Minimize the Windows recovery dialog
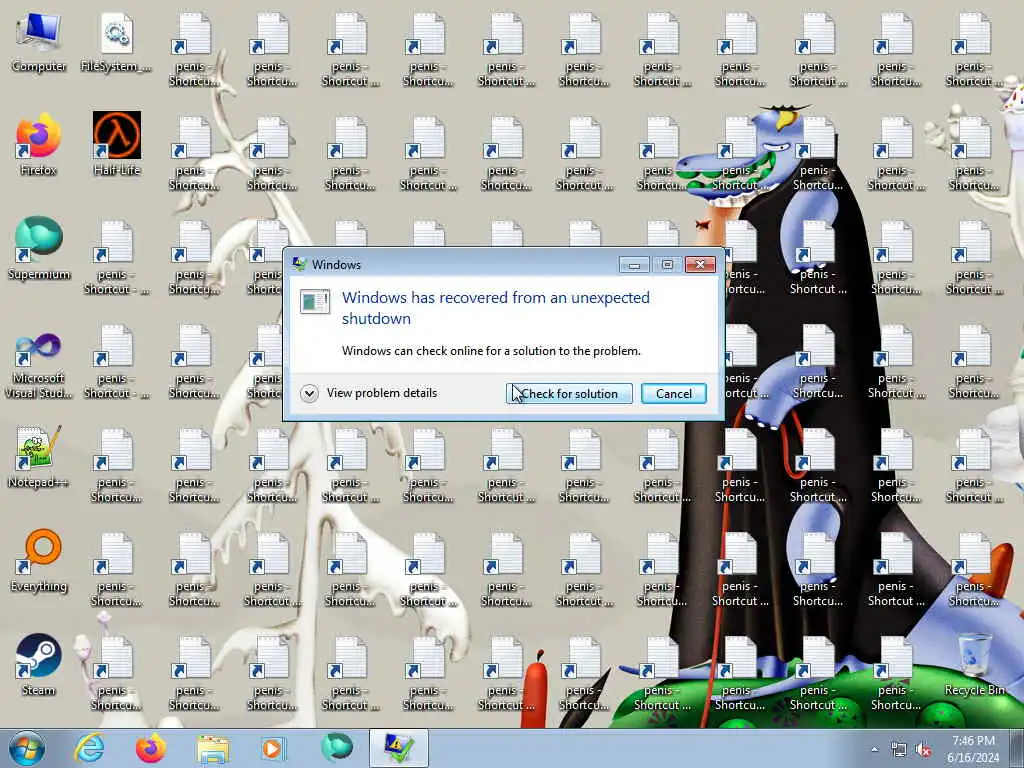 pos(633,264)
